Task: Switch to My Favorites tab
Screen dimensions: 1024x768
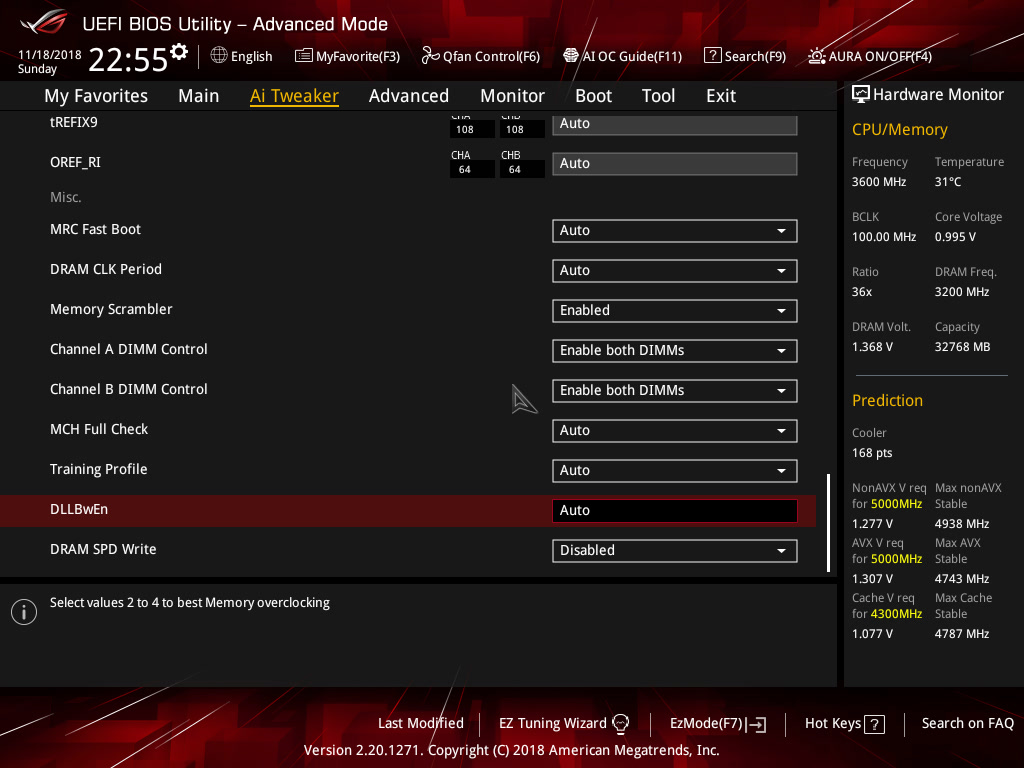Action: pyautogui.click(x=96, y=96)
